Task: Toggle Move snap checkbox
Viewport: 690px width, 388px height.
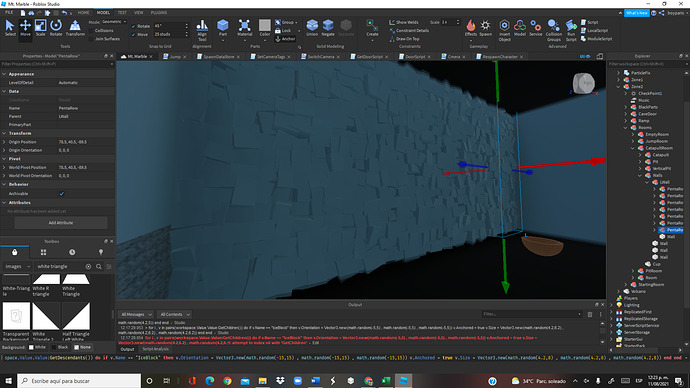Action: coord(133,34)
